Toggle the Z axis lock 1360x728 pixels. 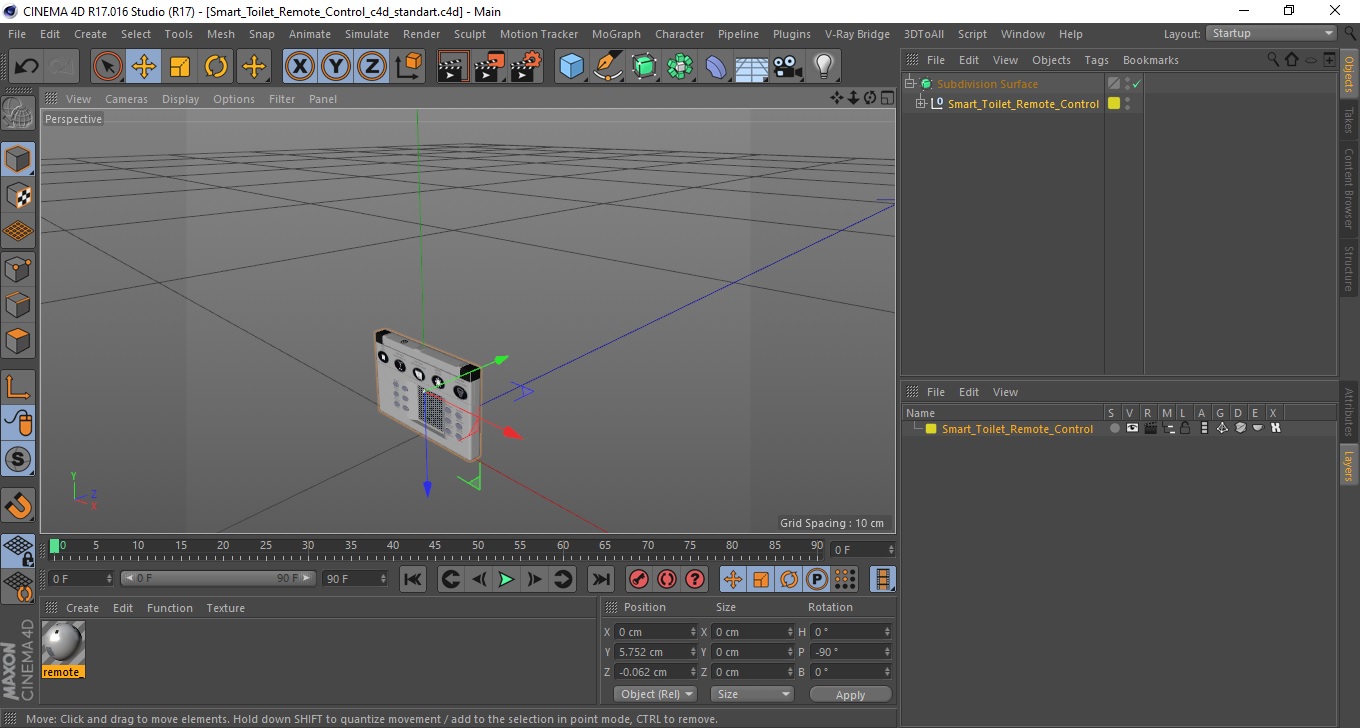coord(372,67)
